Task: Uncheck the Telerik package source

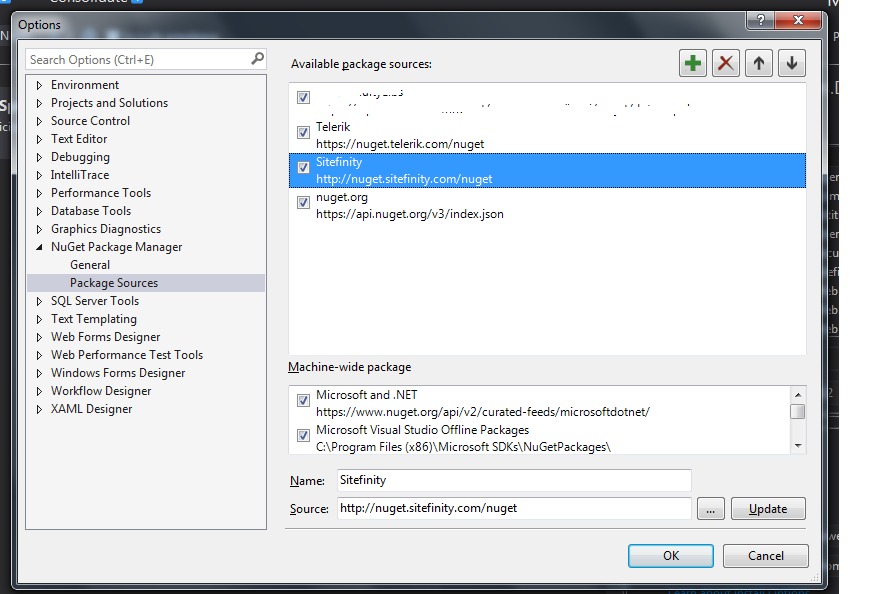Action: tap(303, 132)
